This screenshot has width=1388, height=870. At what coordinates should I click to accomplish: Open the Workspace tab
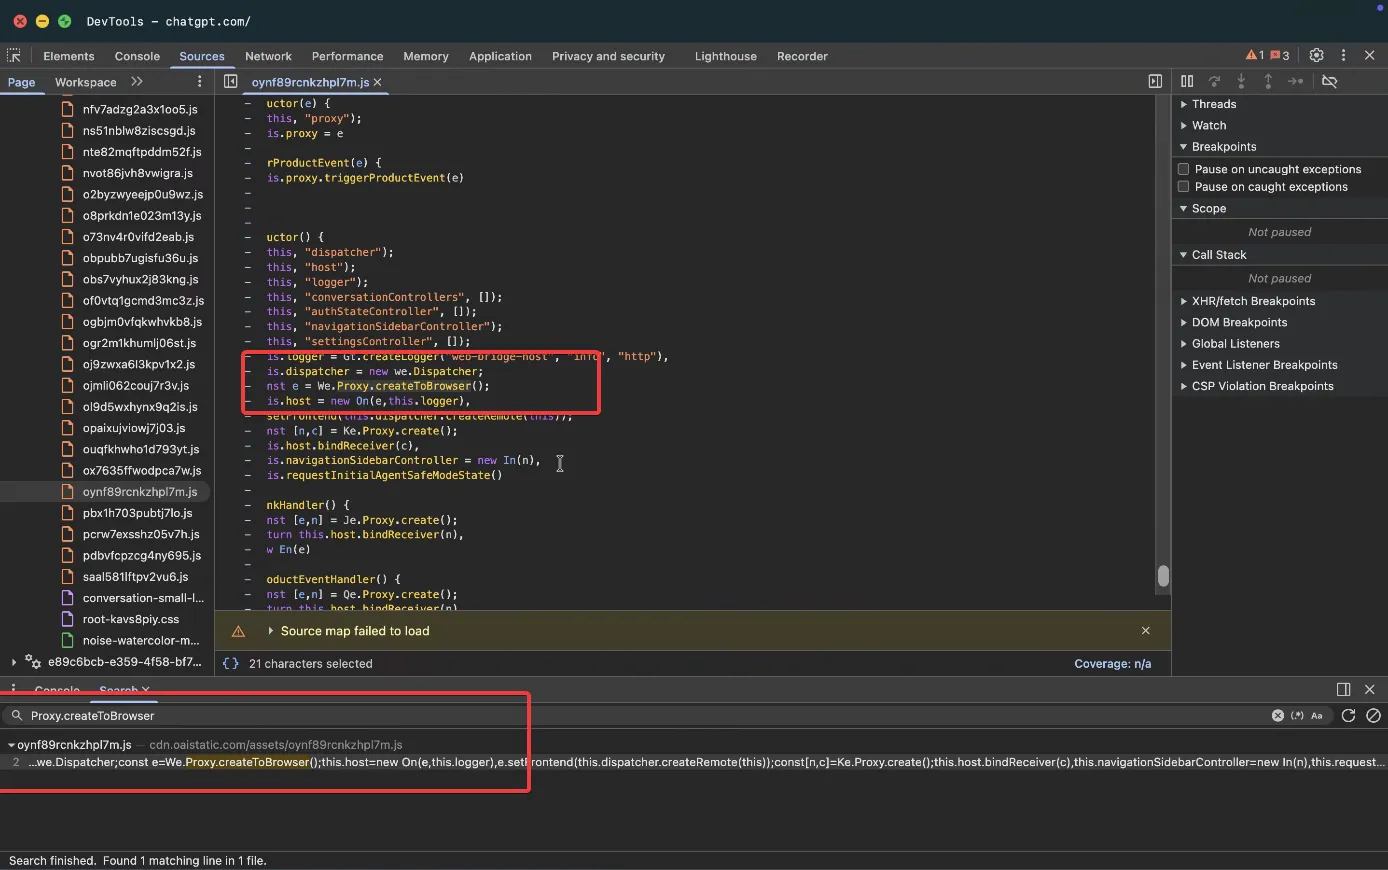point(85,82)
